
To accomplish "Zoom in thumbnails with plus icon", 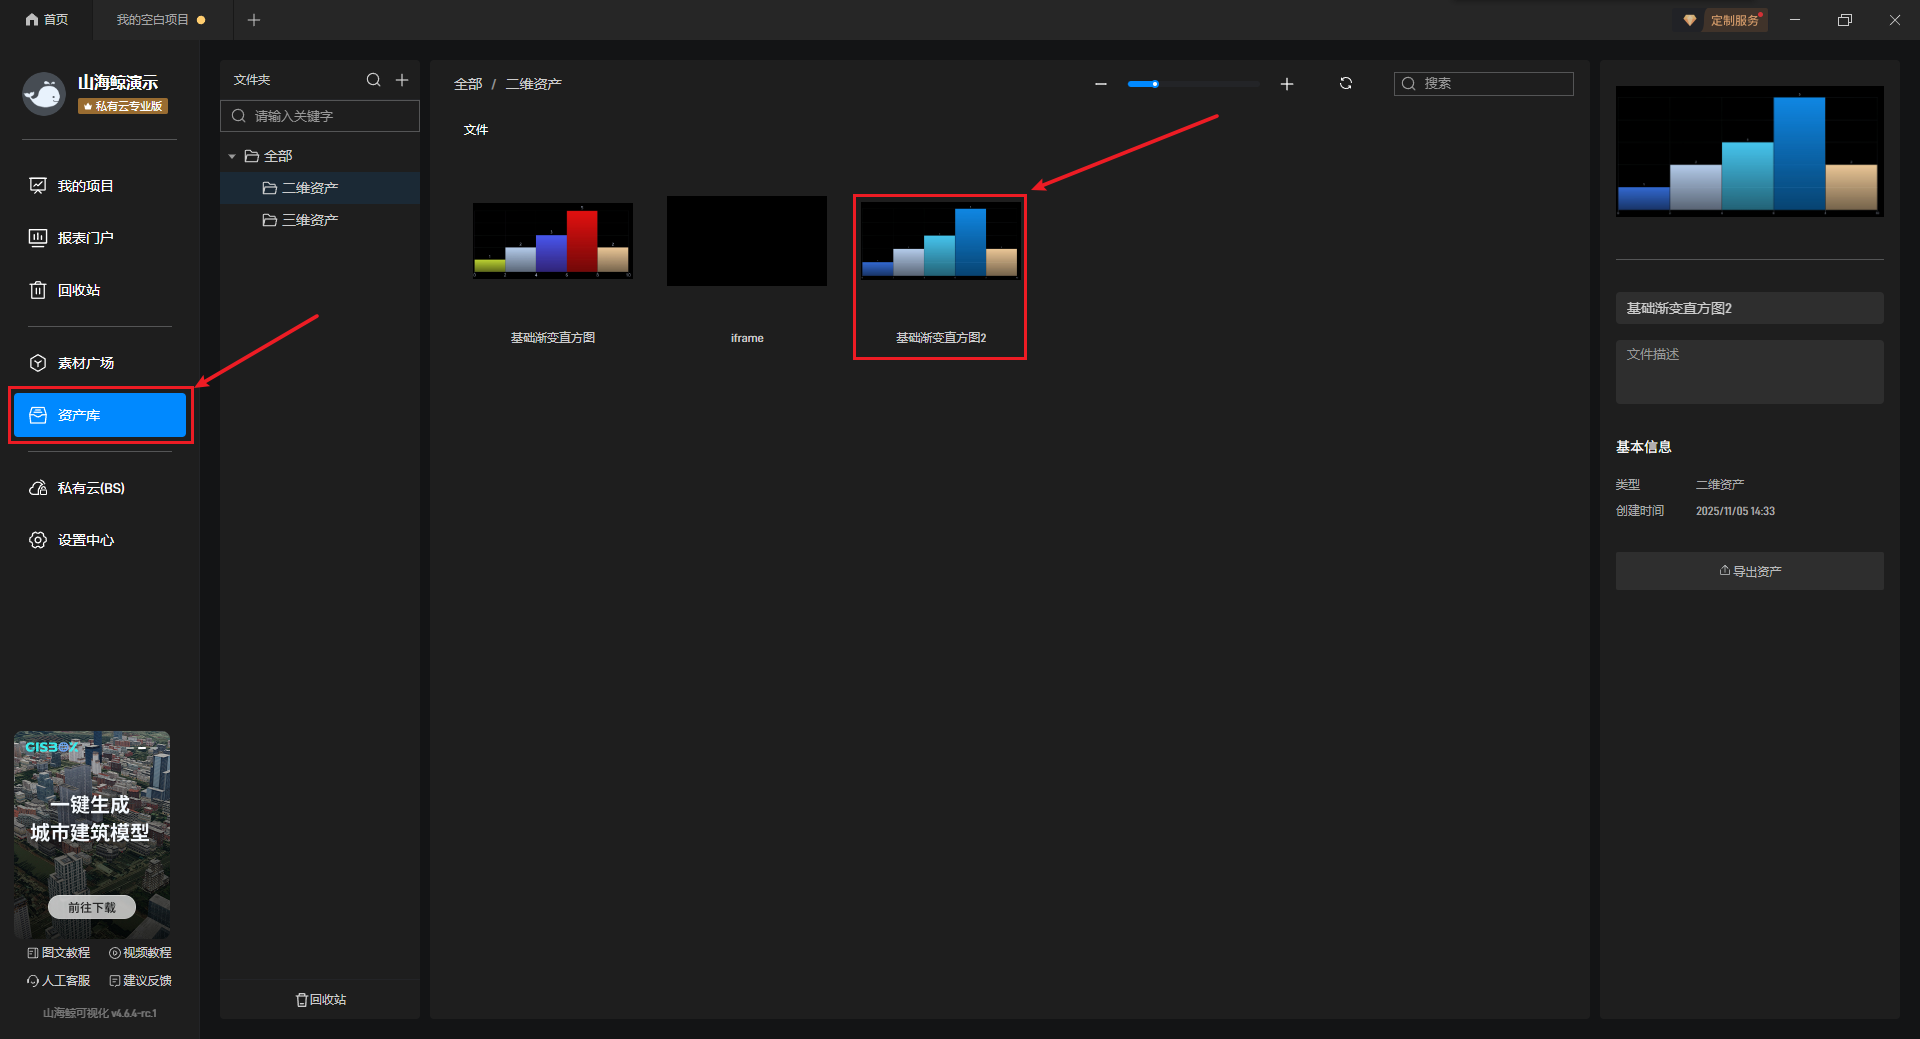I will click(x=1287, y=84).
